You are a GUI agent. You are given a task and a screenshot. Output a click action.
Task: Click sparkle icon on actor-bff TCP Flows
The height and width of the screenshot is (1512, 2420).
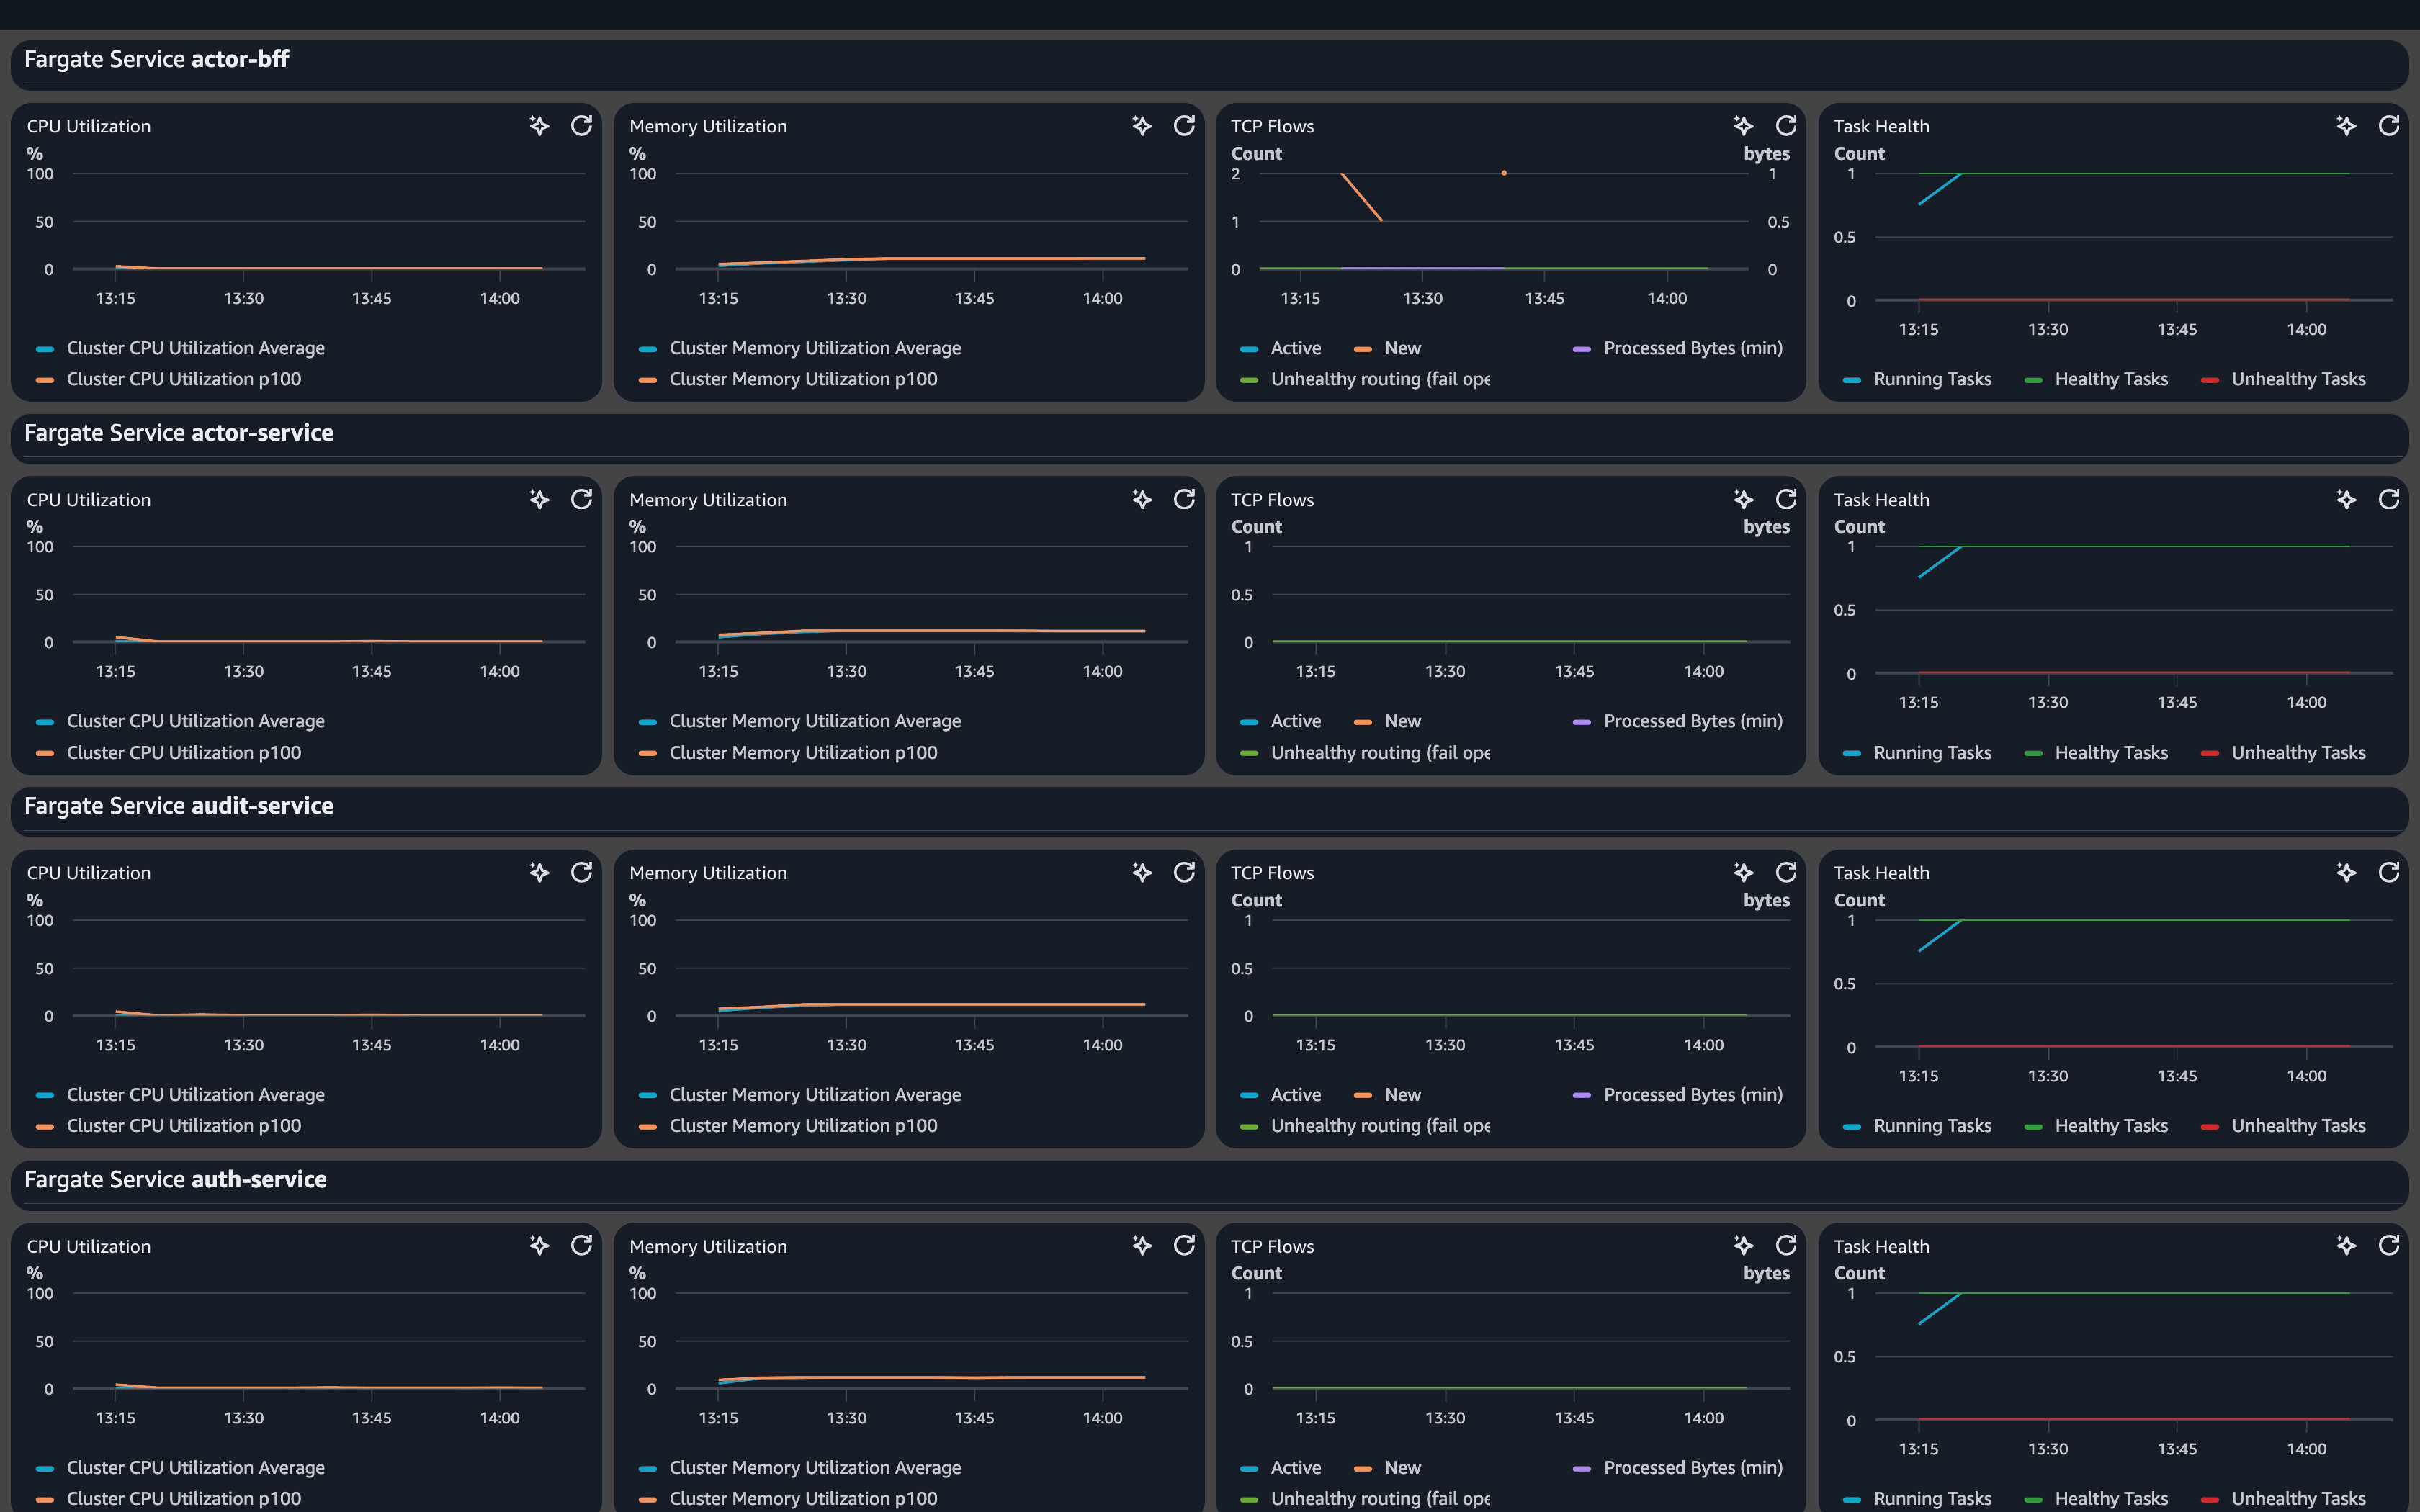pos(1744,126)
